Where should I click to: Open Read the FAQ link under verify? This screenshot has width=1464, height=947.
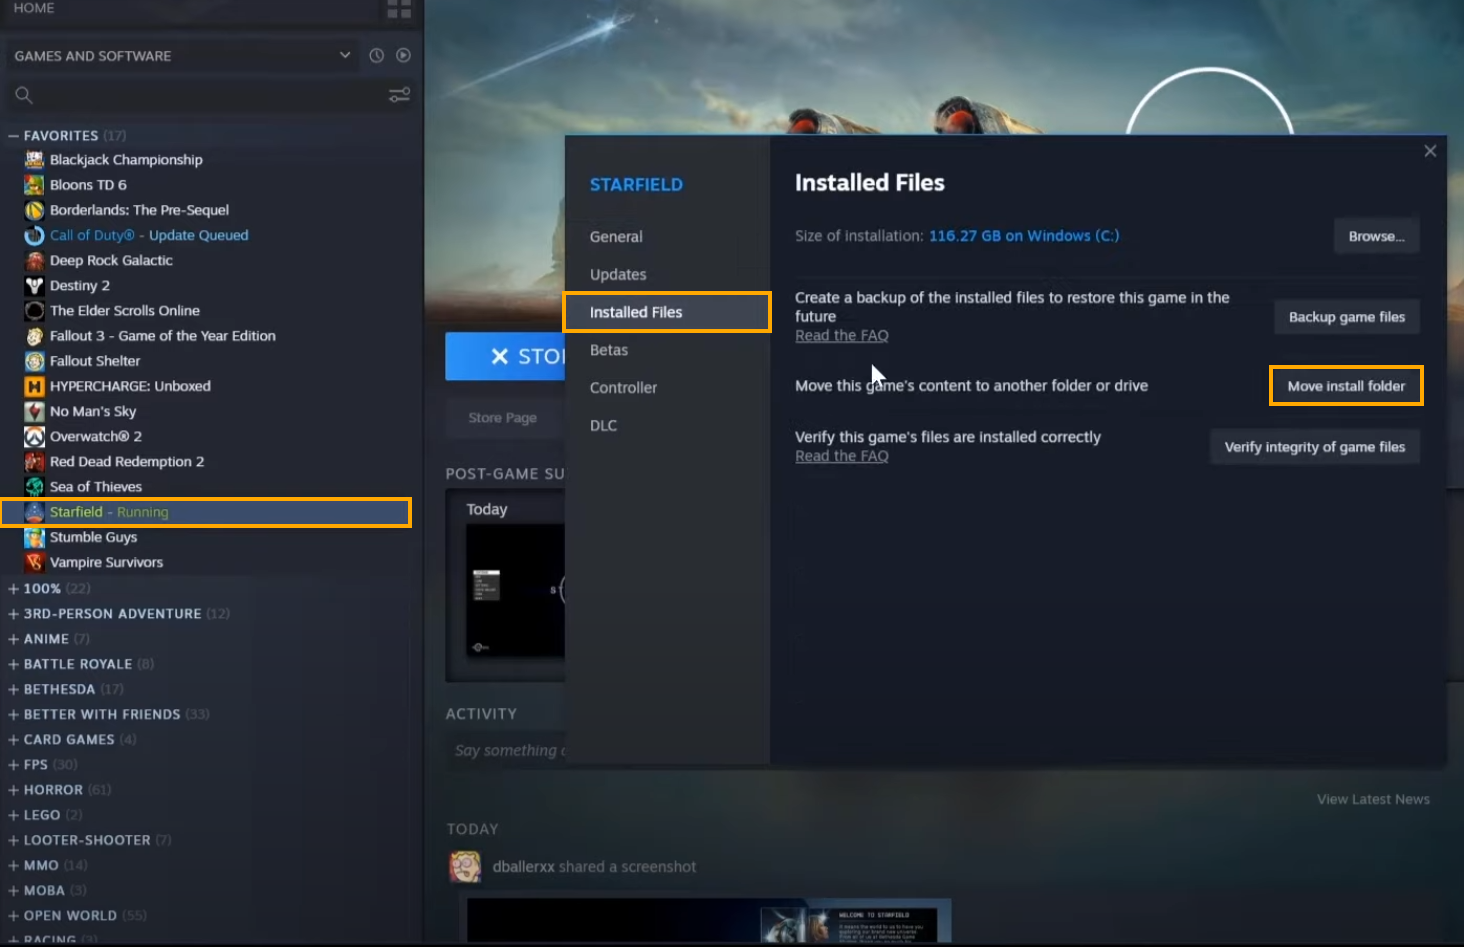coord(842,457)
